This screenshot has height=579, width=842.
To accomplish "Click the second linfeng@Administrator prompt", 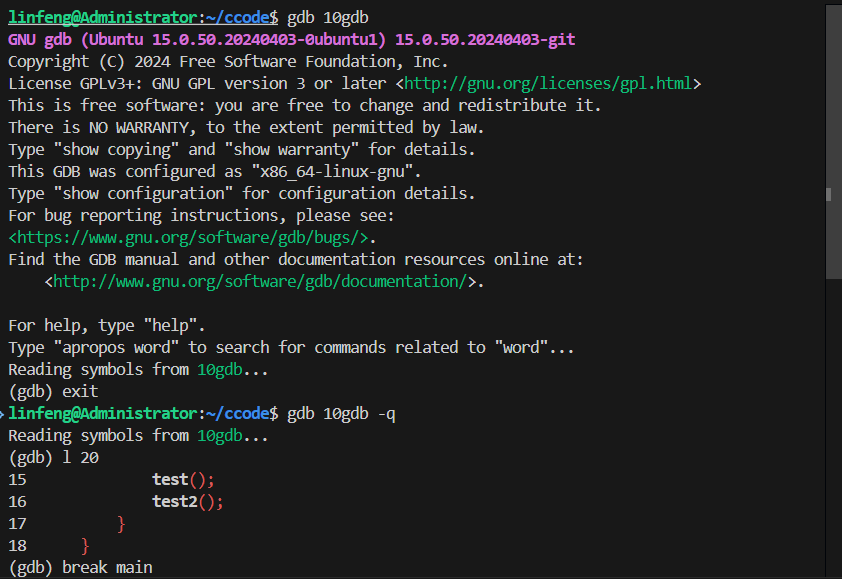I will 103,414.
